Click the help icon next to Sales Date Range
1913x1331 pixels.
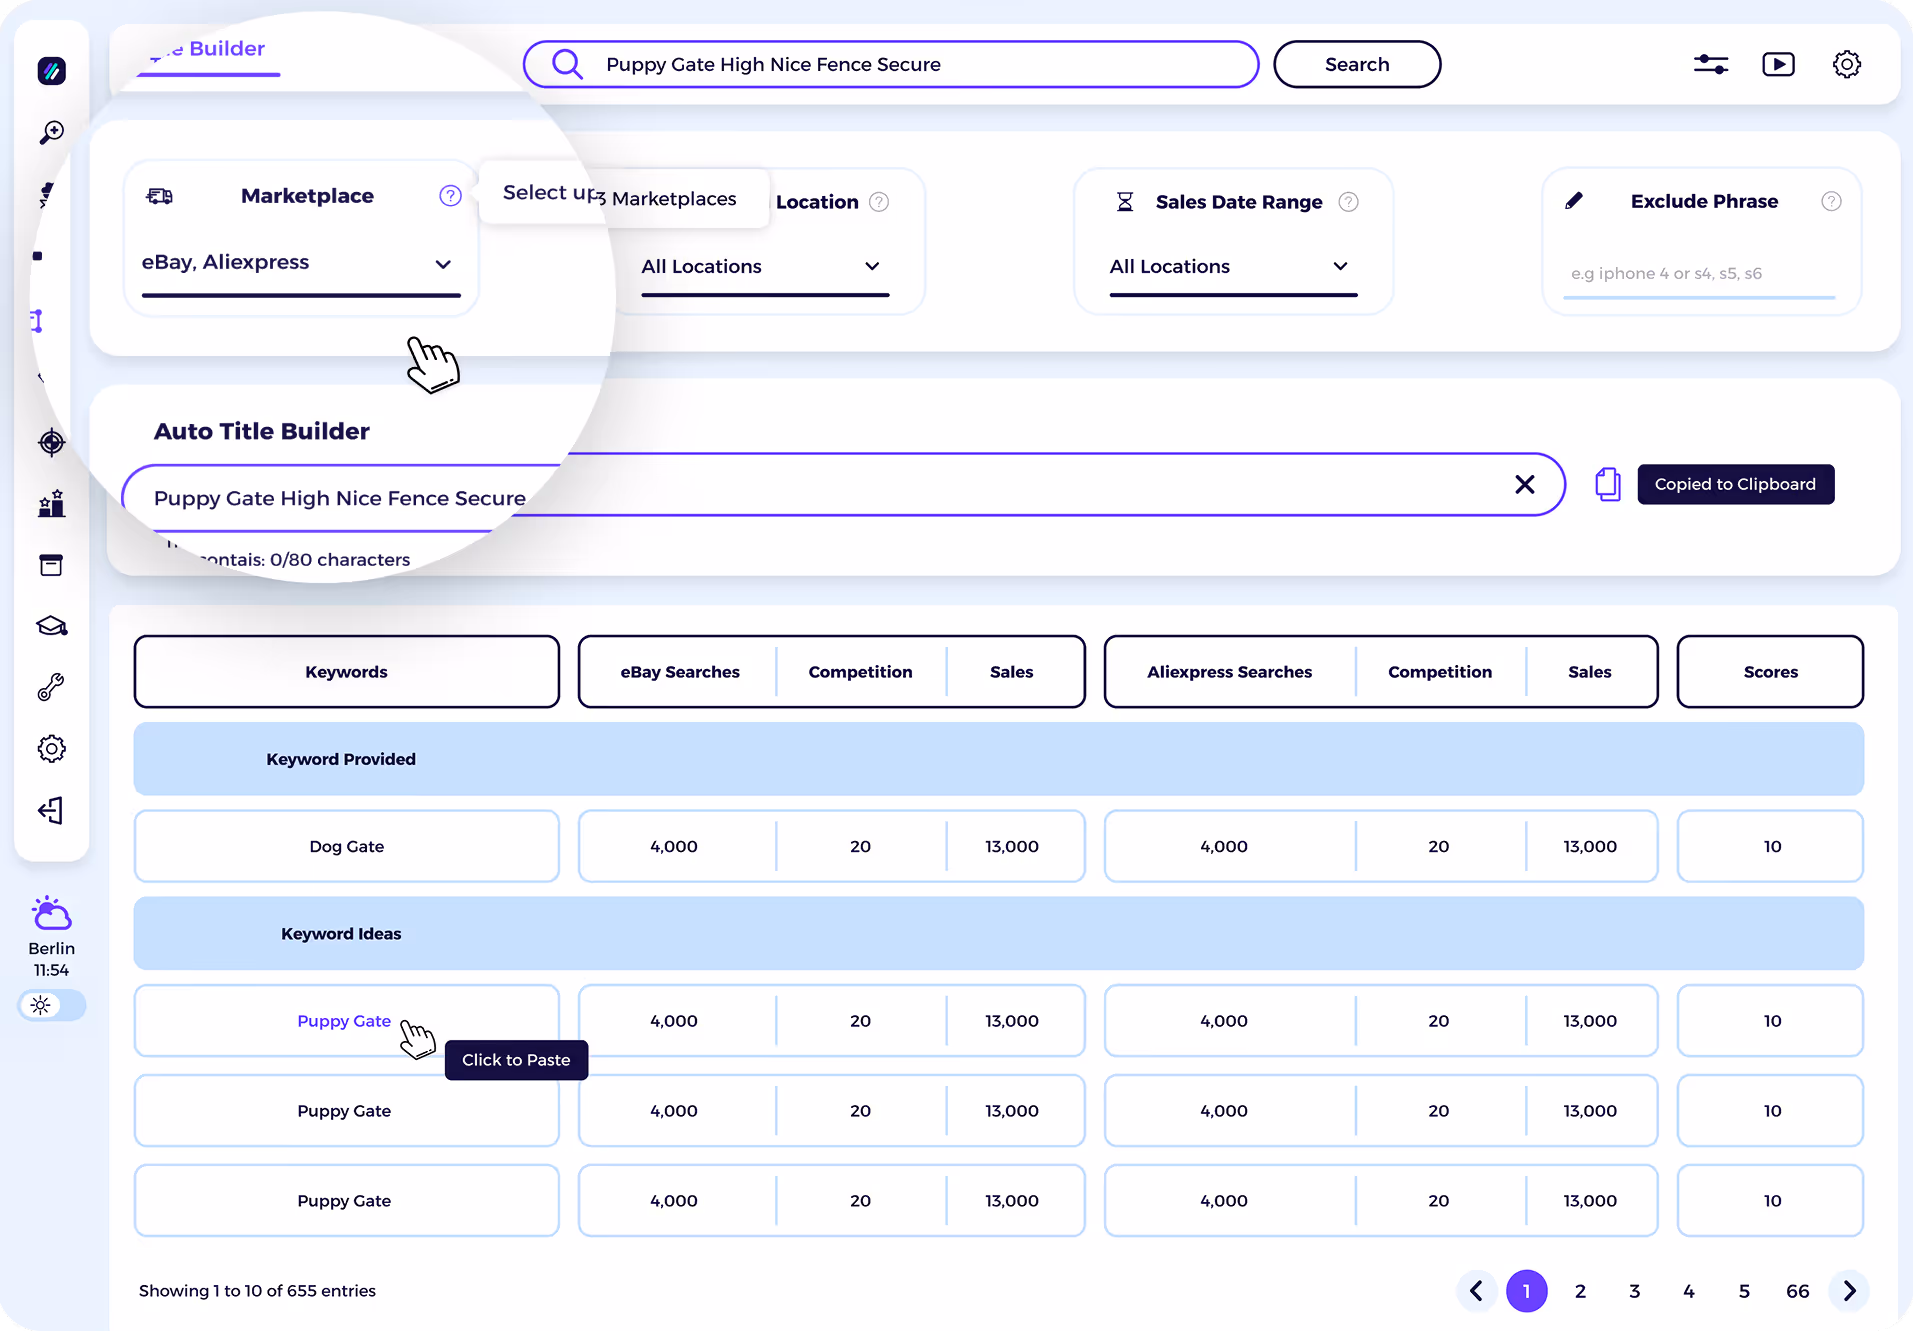(x=1349, y=202)
